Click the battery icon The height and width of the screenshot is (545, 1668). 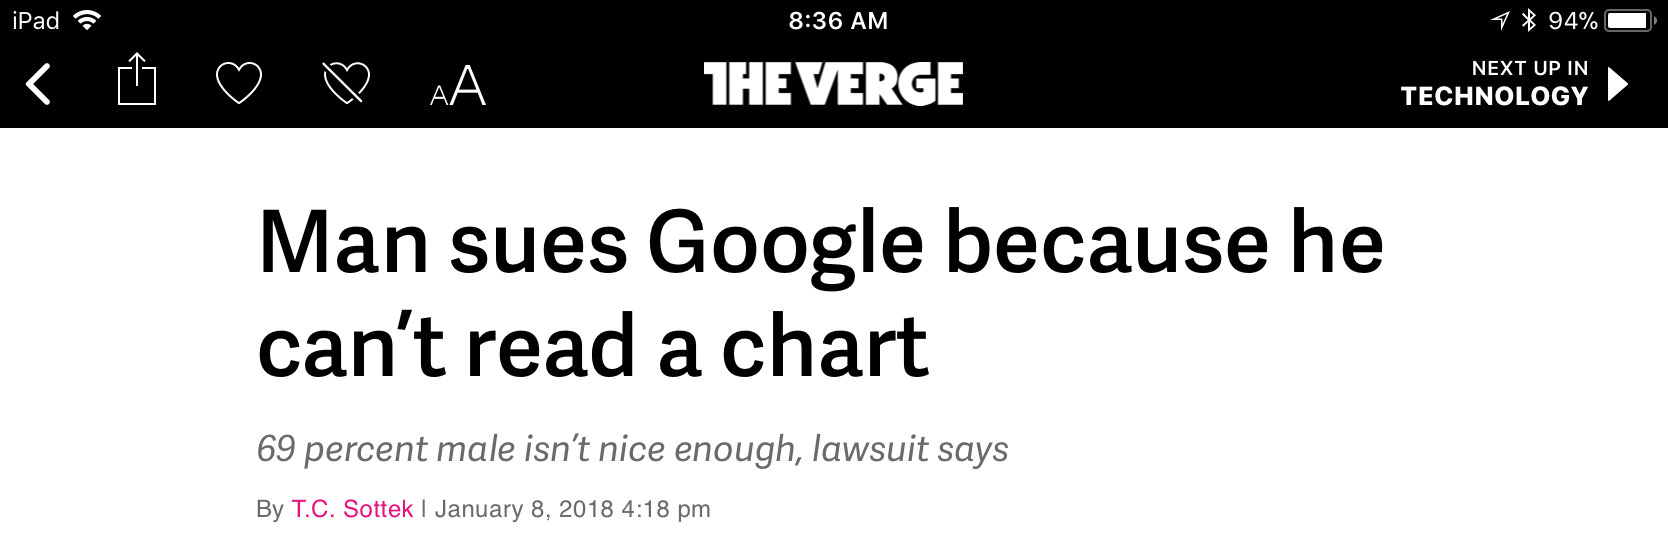(x=1629, y=20)
